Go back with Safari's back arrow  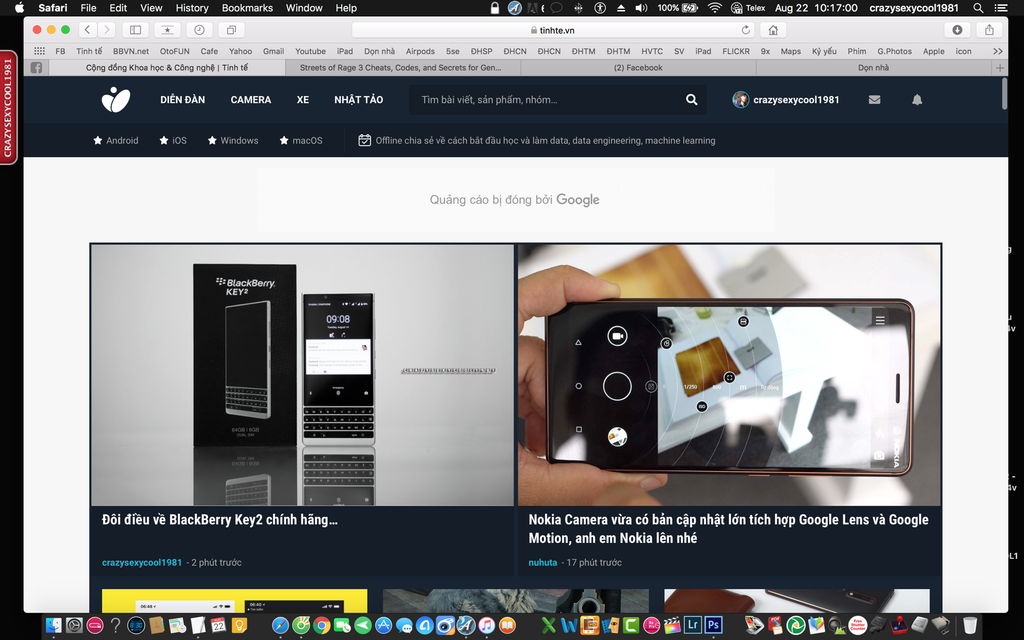[x=88, y=30]
